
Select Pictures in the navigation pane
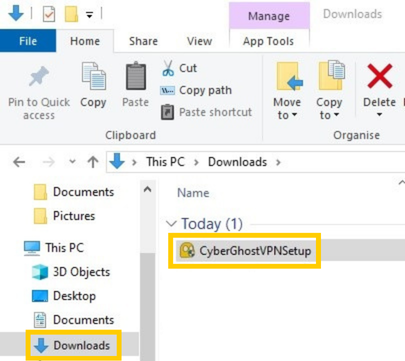coord(64,216)
